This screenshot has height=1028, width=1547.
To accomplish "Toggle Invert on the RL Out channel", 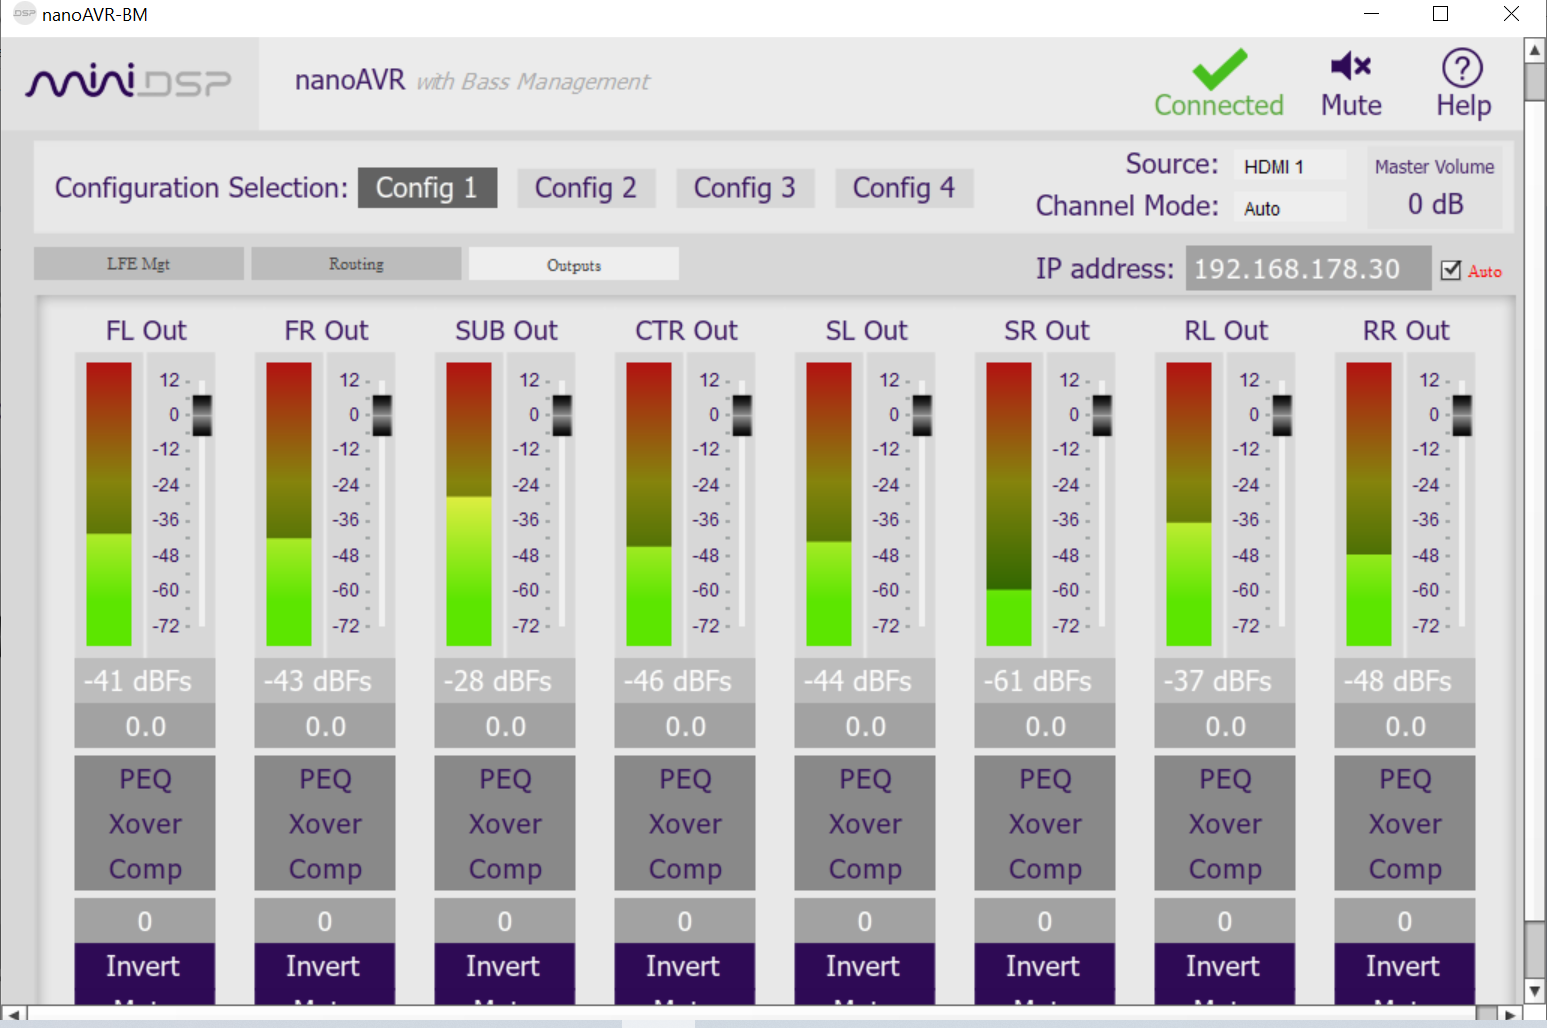I will (x=1224, y=966).
